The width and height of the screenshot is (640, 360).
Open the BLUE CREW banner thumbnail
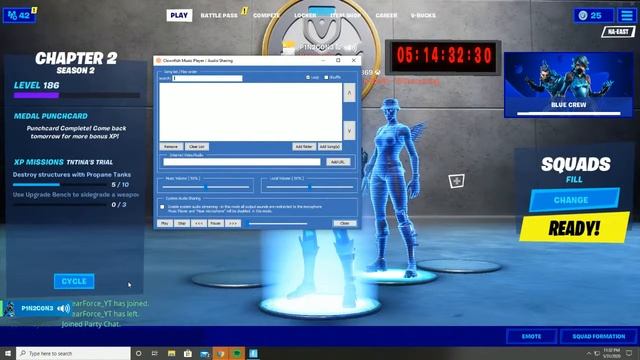tap(569, 84)
